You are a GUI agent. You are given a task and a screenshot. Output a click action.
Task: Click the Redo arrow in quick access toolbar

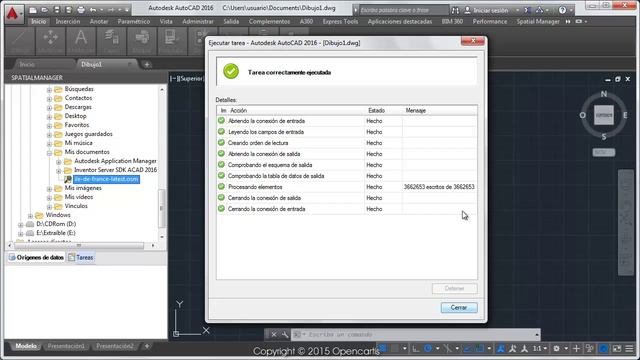111,10
